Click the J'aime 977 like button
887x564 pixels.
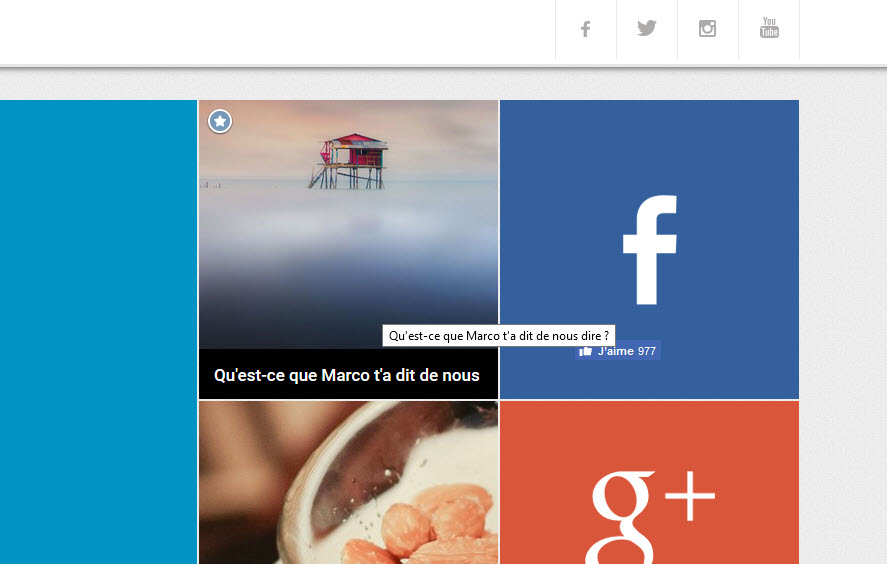(x=618, y=351)
